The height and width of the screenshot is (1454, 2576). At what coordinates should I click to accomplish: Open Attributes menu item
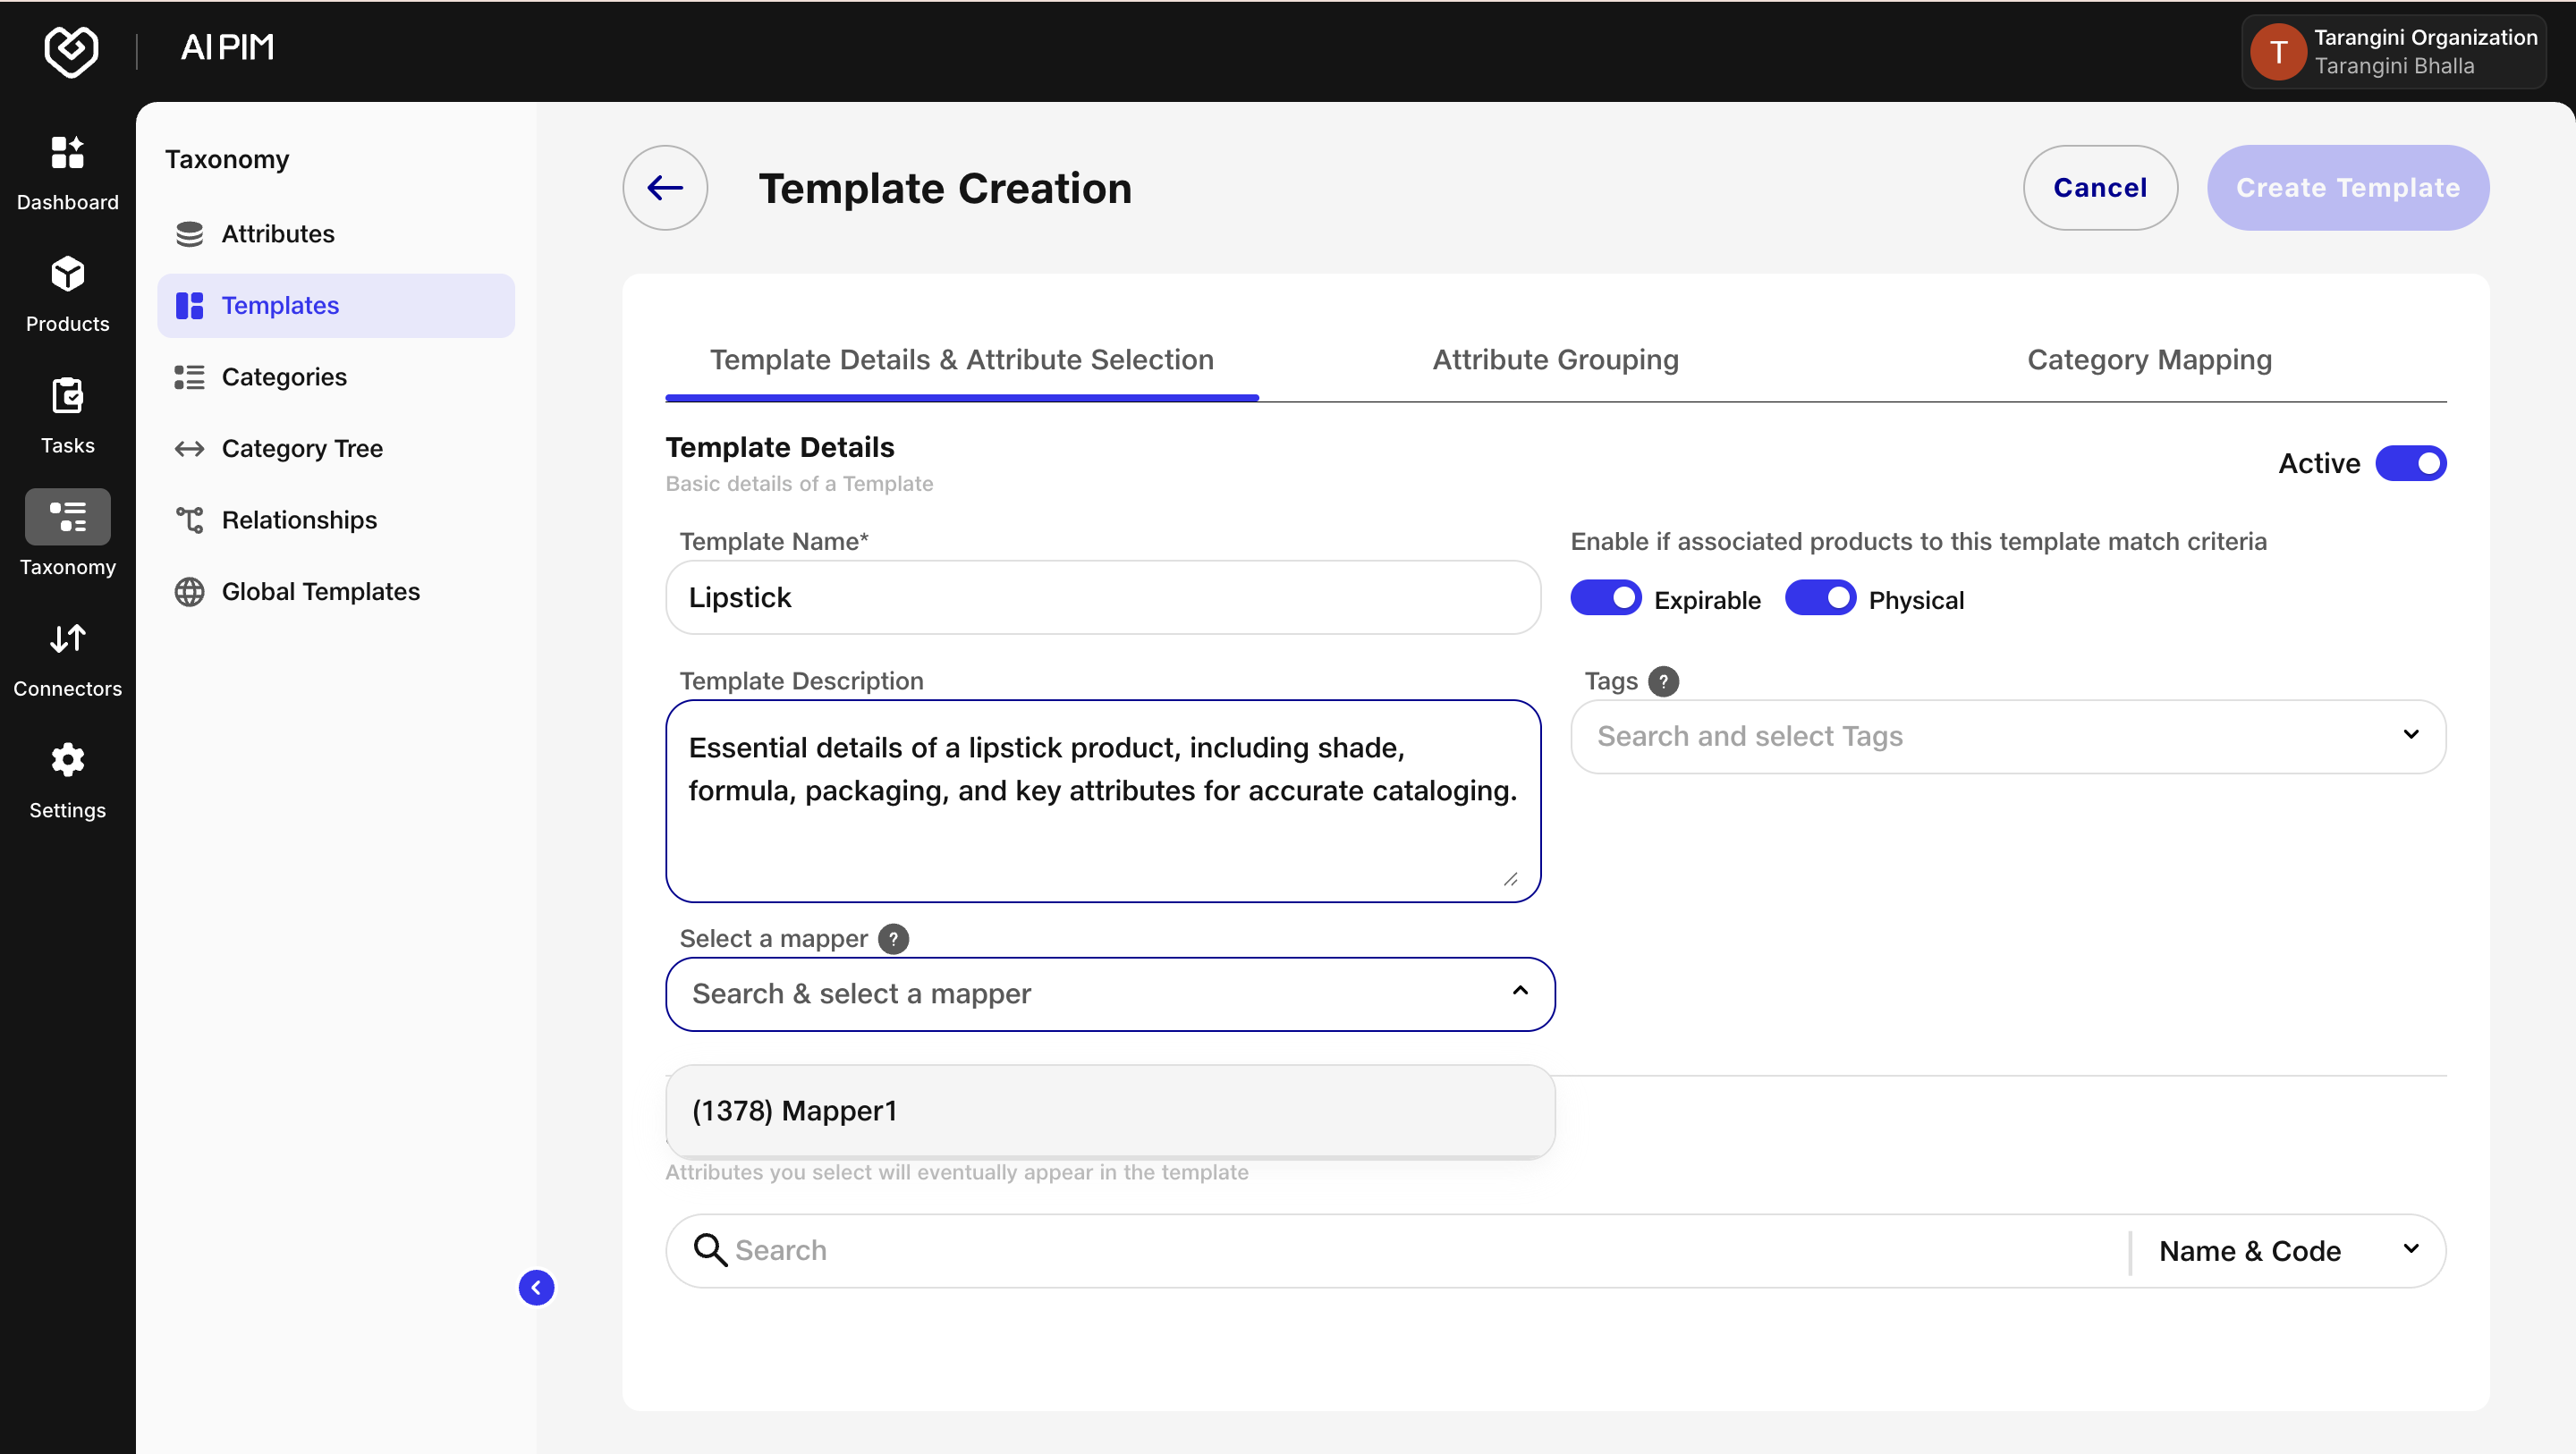coord(336,234)
